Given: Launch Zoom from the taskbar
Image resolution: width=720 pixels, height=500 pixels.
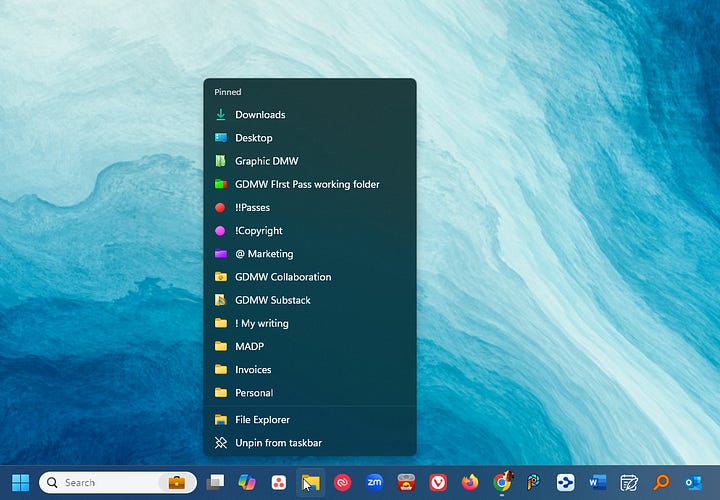Looking at the screenshot, I should (374, 483).
